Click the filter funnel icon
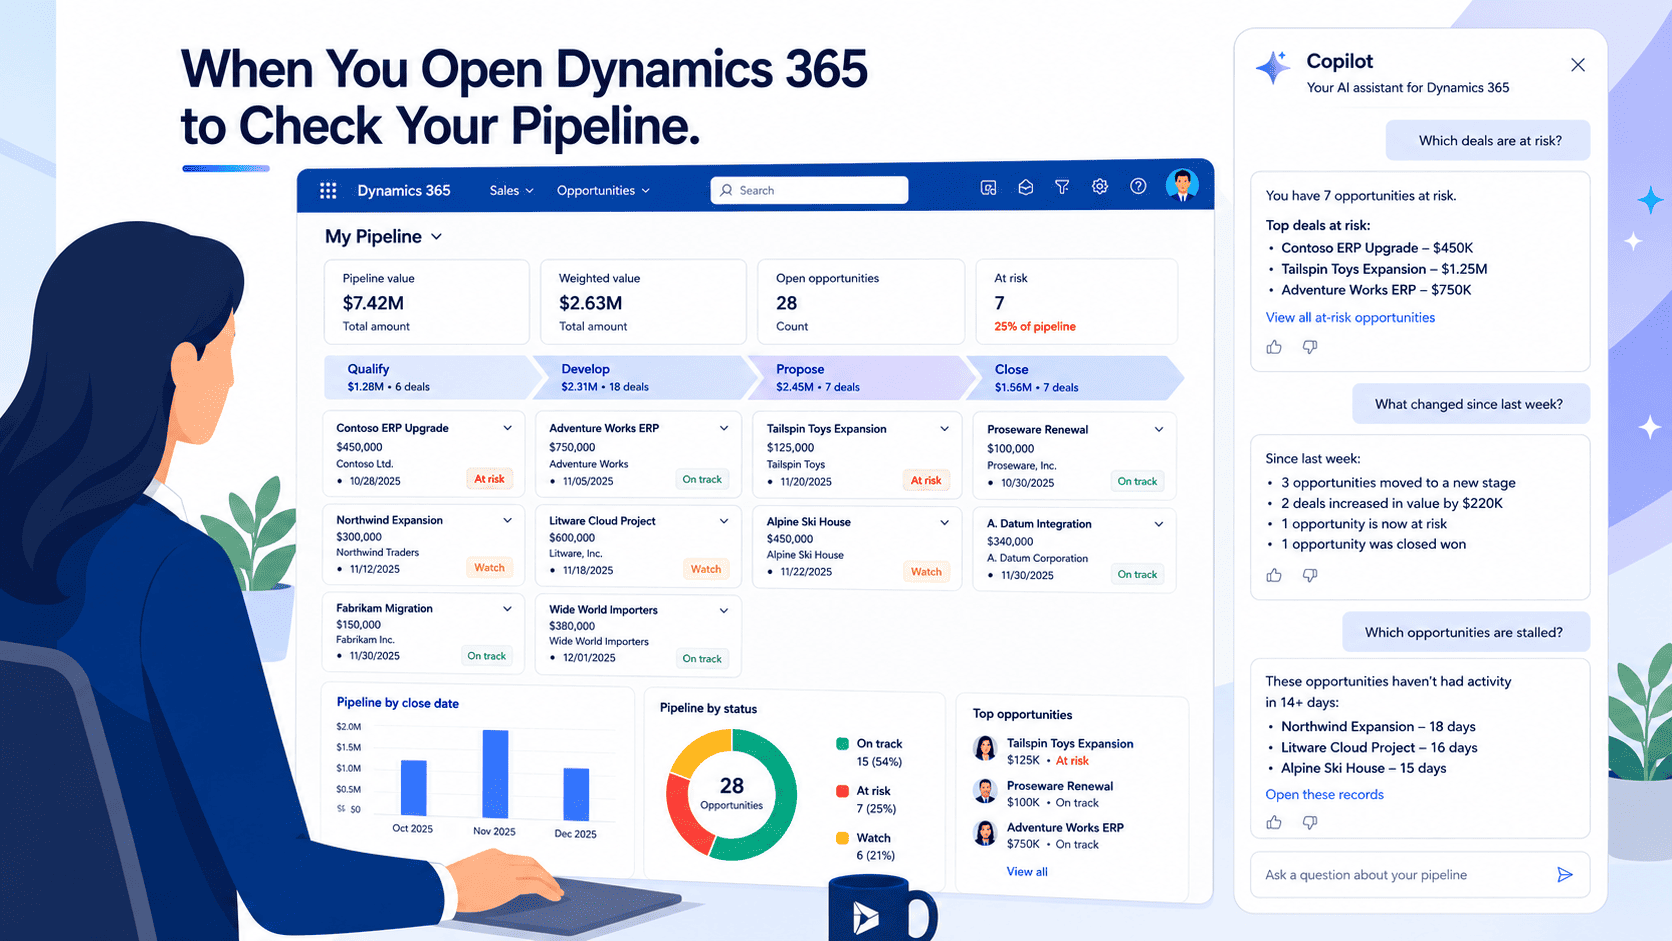Image resolution: width=1672 pixels, height=941 pixels. [1062, 187]
